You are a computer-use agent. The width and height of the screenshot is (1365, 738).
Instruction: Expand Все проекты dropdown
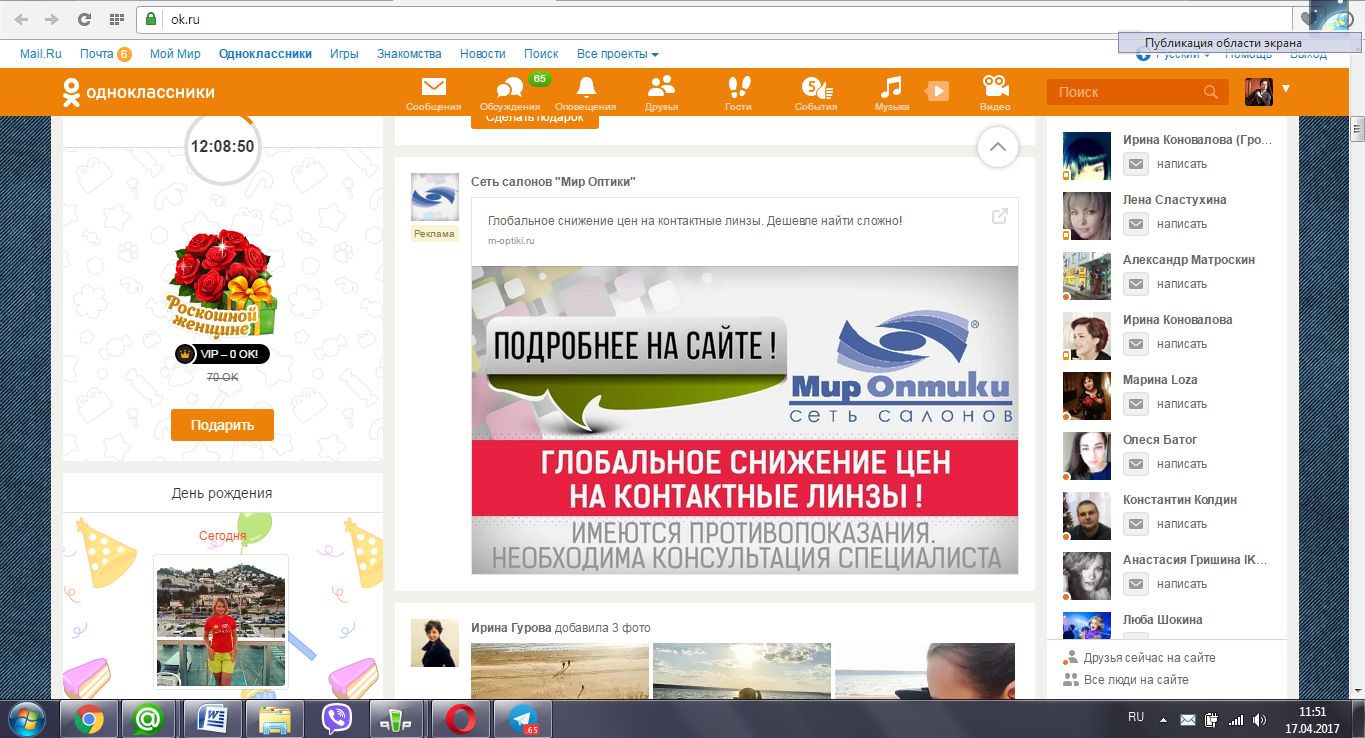point(617,54)
